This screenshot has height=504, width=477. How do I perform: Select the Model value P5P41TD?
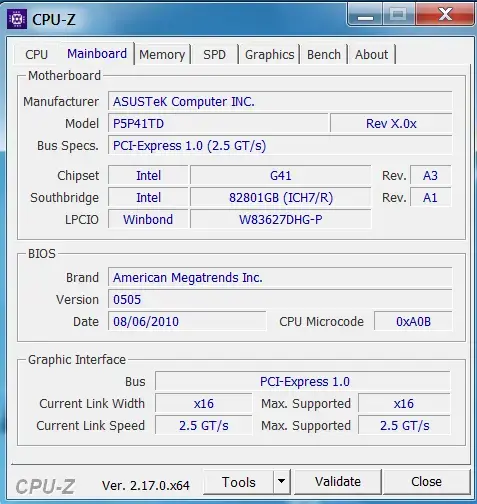[218, 124]
